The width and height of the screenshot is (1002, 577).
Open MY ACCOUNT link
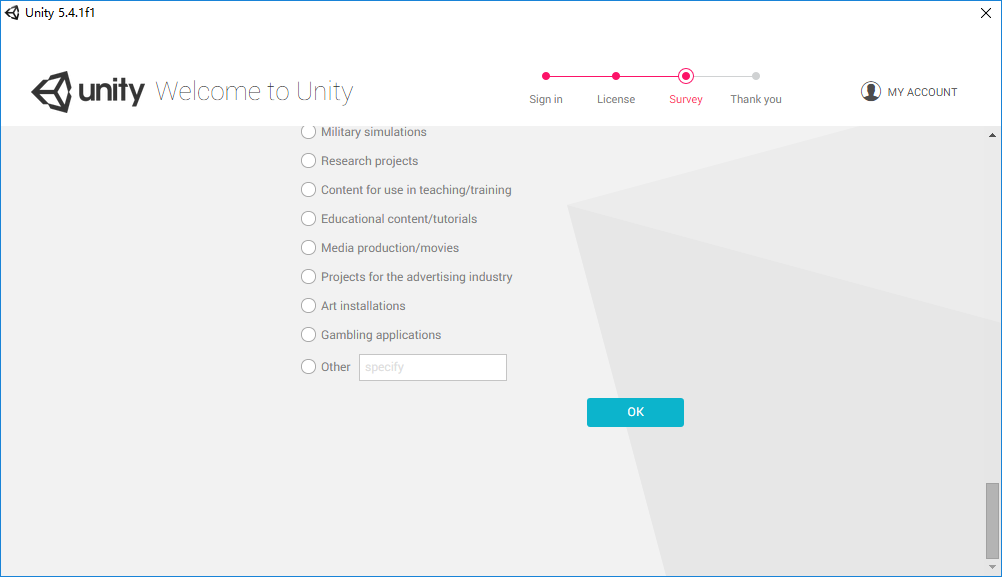click(x=922, y=92)
